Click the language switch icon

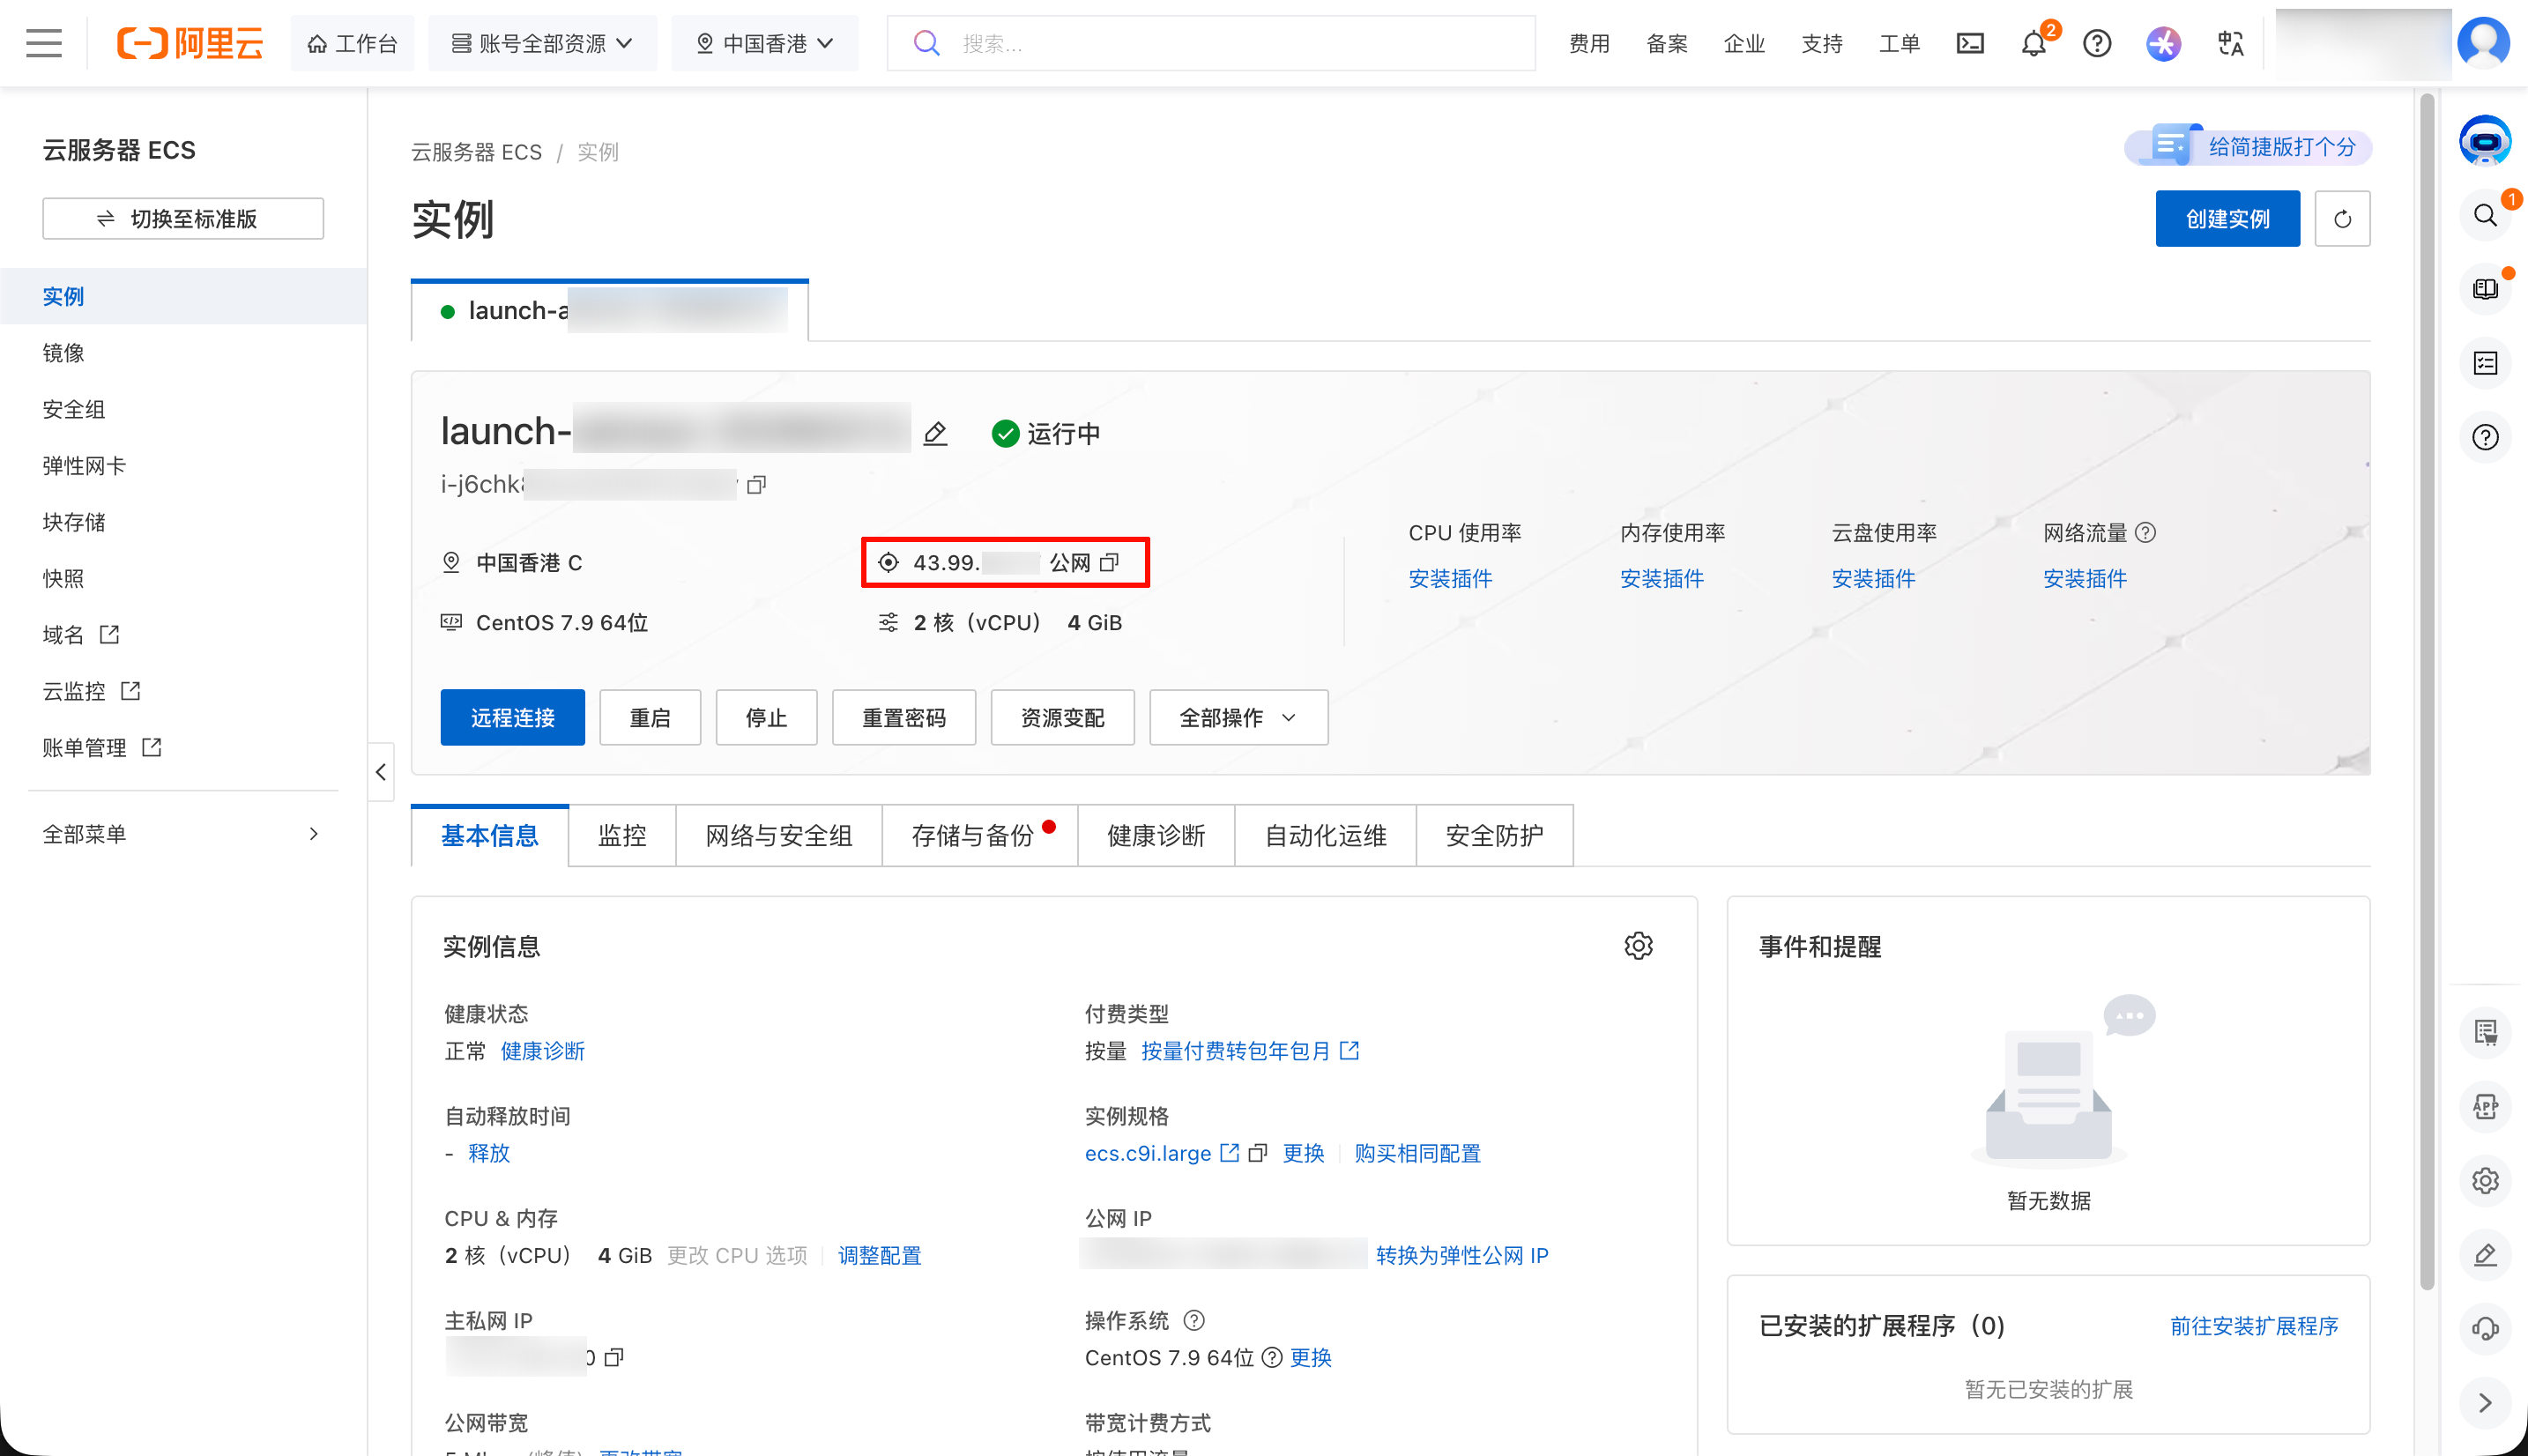tap(2231, 43)
